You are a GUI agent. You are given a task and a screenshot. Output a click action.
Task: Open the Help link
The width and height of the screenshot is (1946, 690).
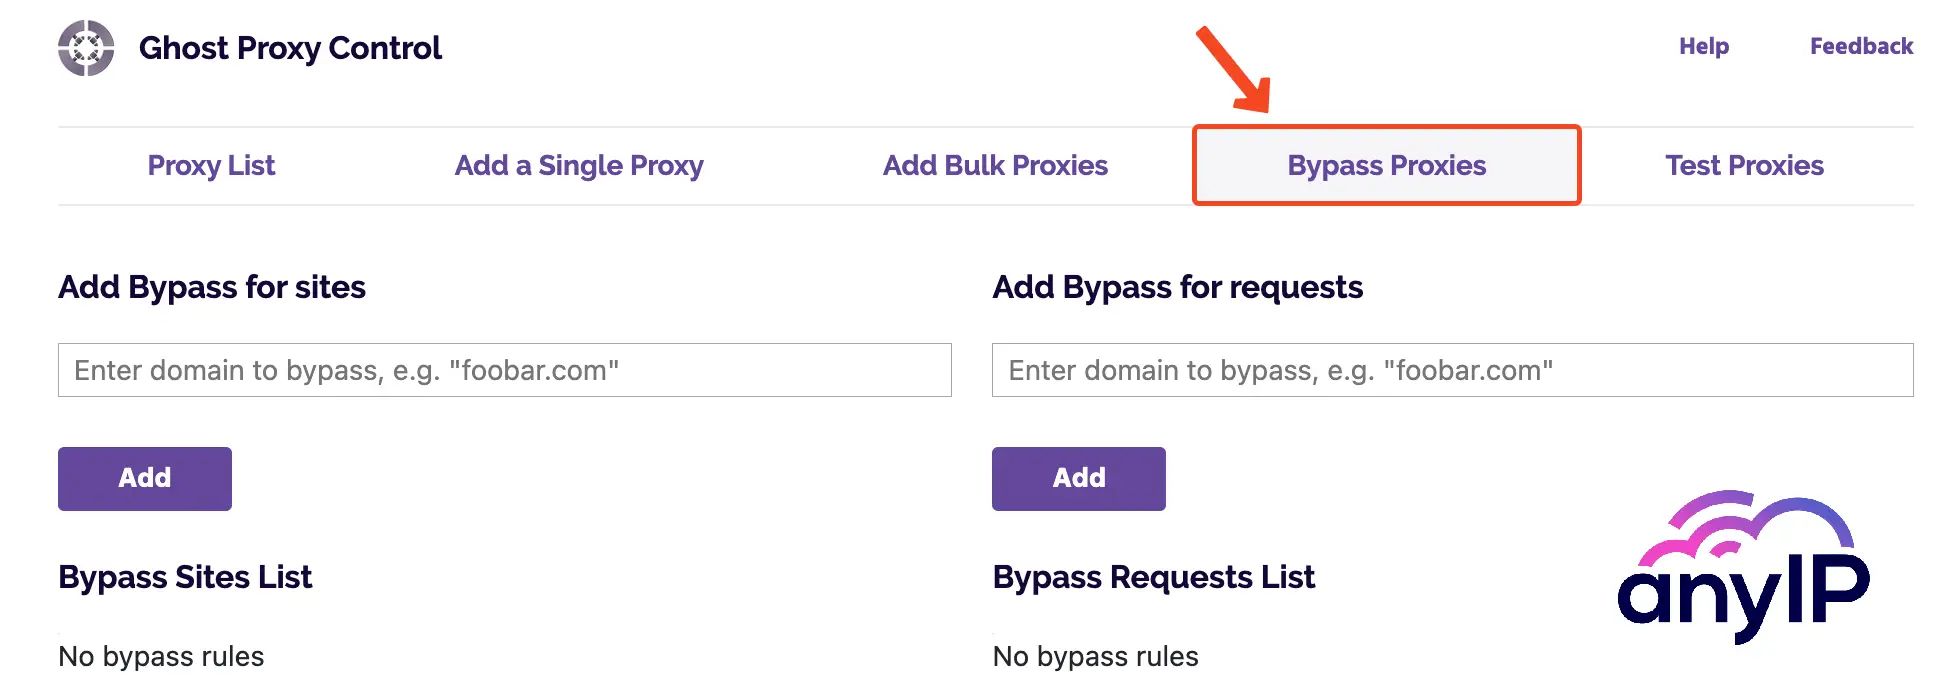[x=1704, y=46]
